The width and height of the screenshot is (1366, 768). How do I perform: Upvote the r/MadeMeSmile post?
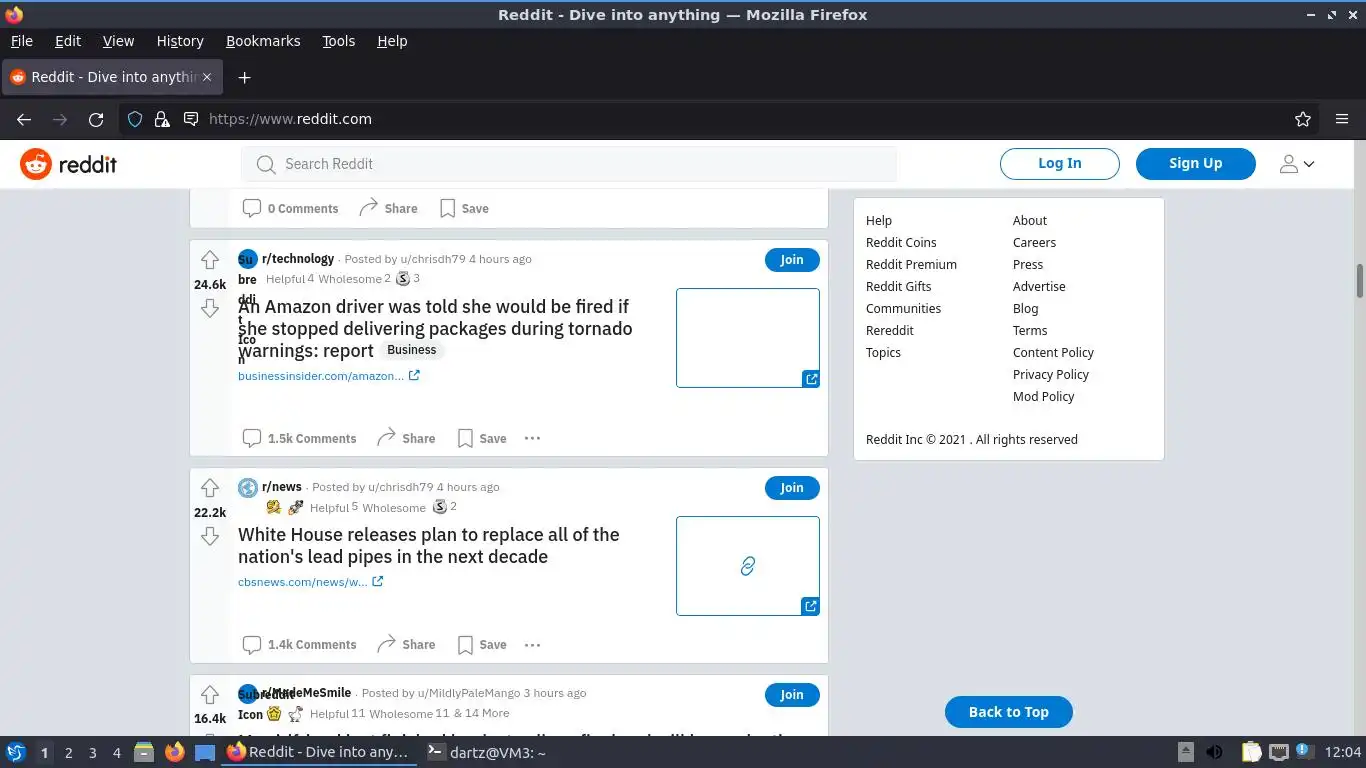[x=209, y=695]
